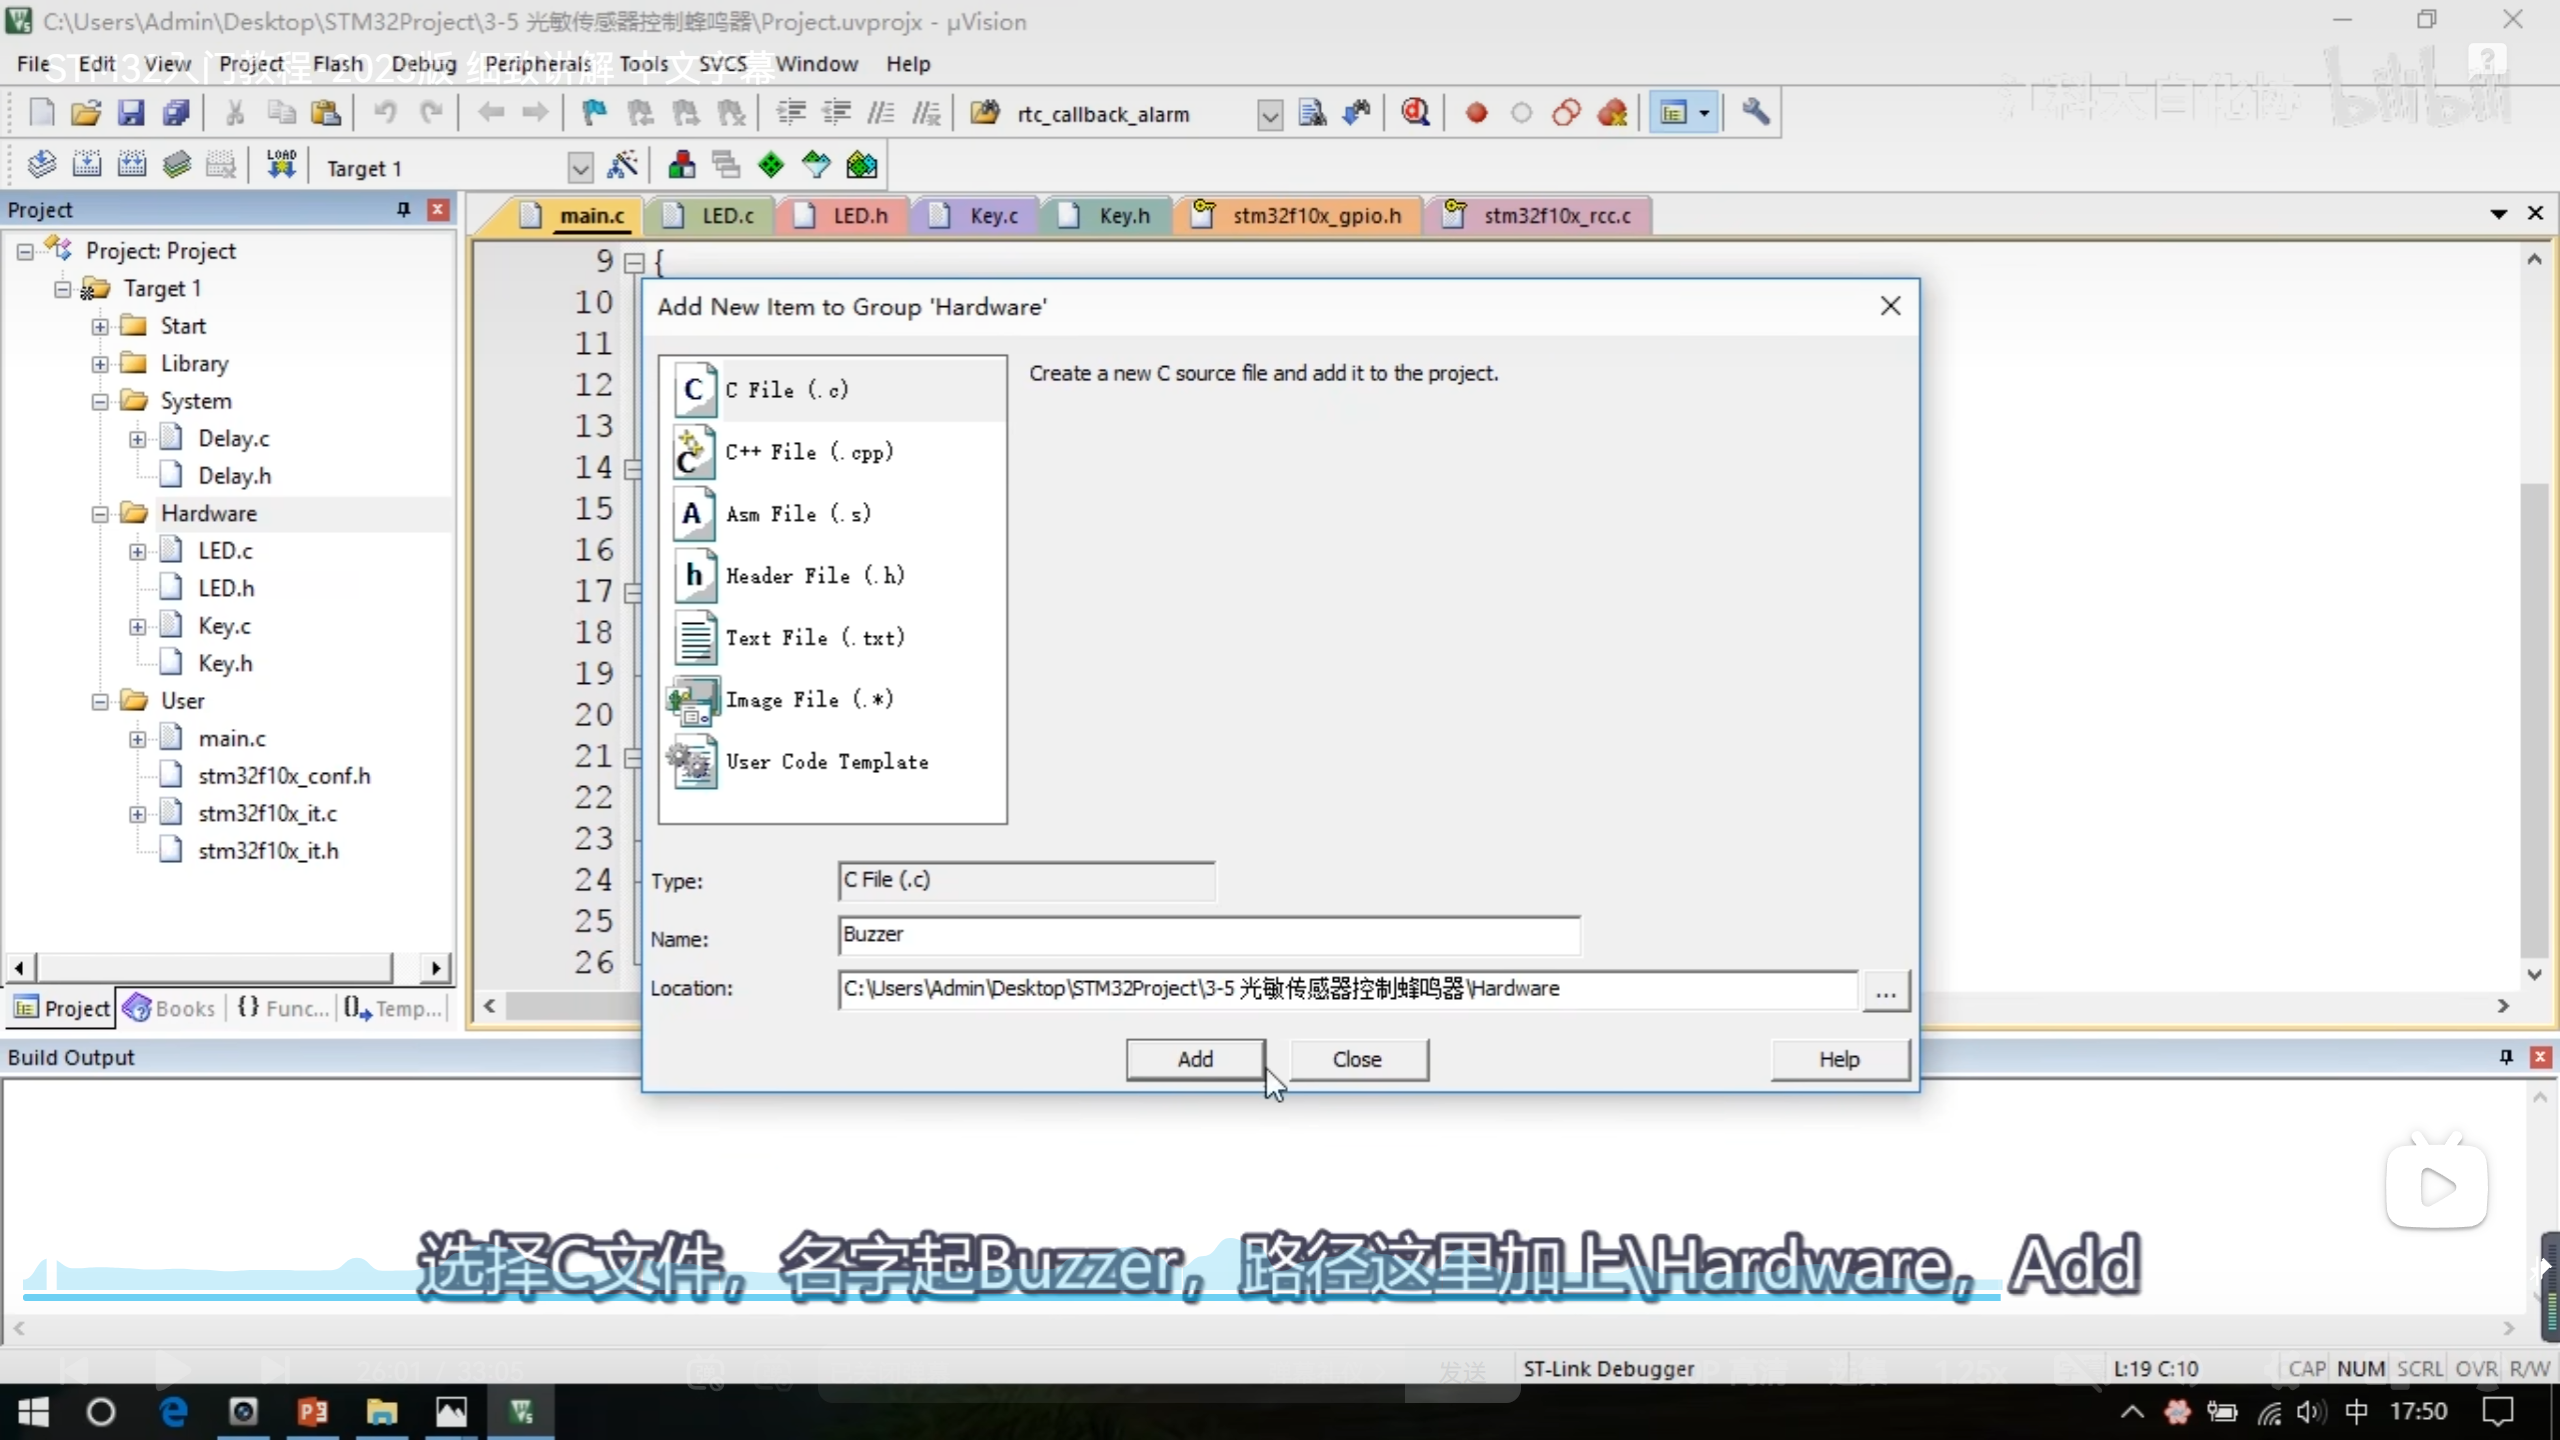The width and height of the screenshot is (2560, 1440).
Task: Open Options for Target wand icon
Action: [623, 166]
